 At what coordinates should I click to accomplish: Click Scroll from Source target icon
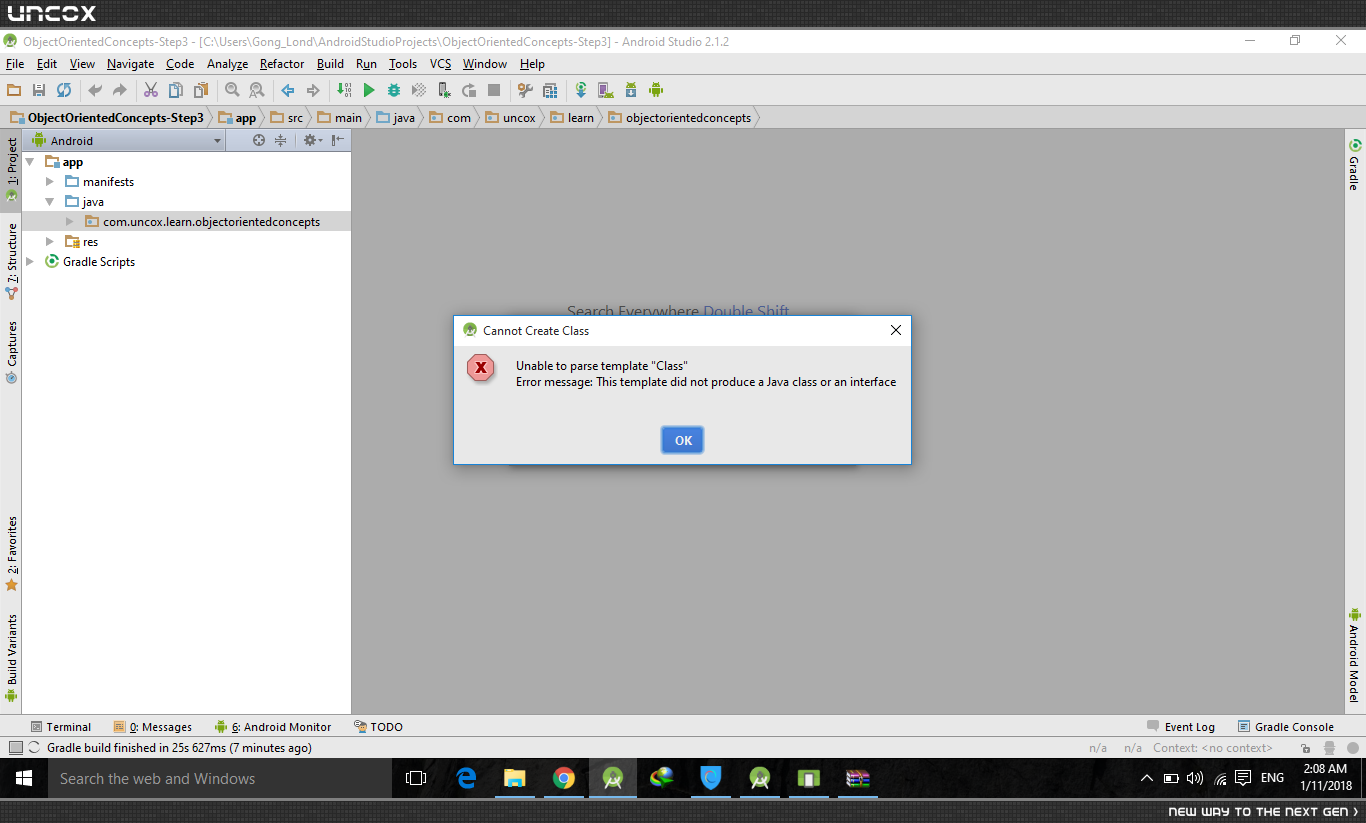pyautogui.click(x=259, y=141)
